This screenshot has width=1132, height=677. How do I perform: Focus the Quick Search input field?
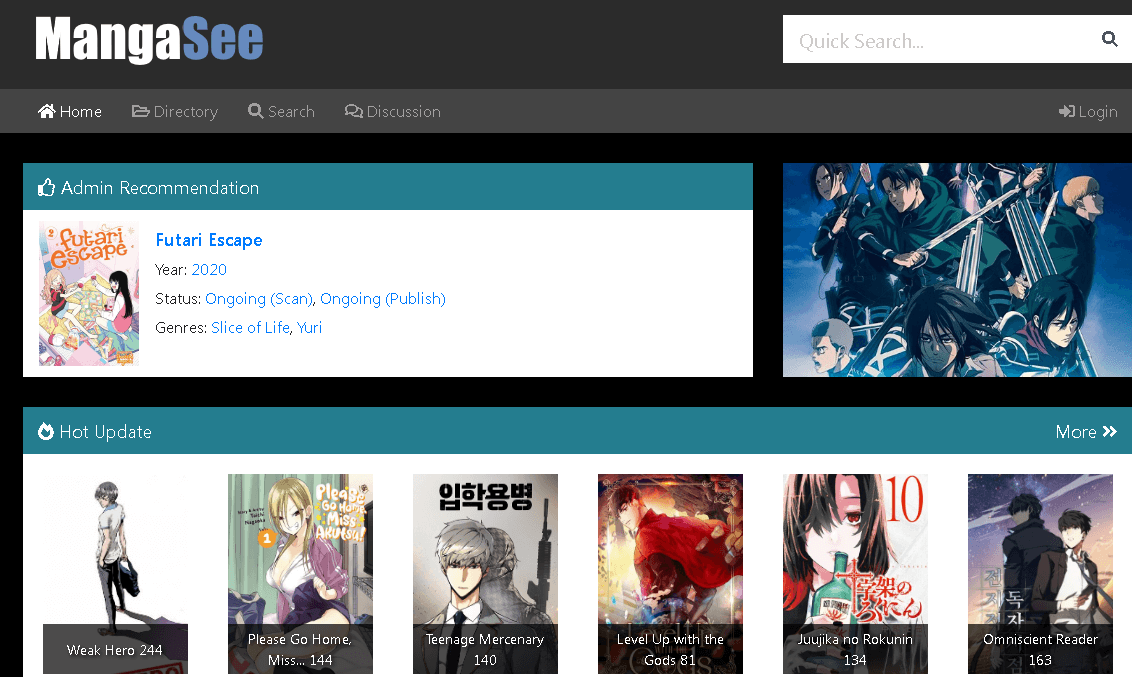[935, 40]
